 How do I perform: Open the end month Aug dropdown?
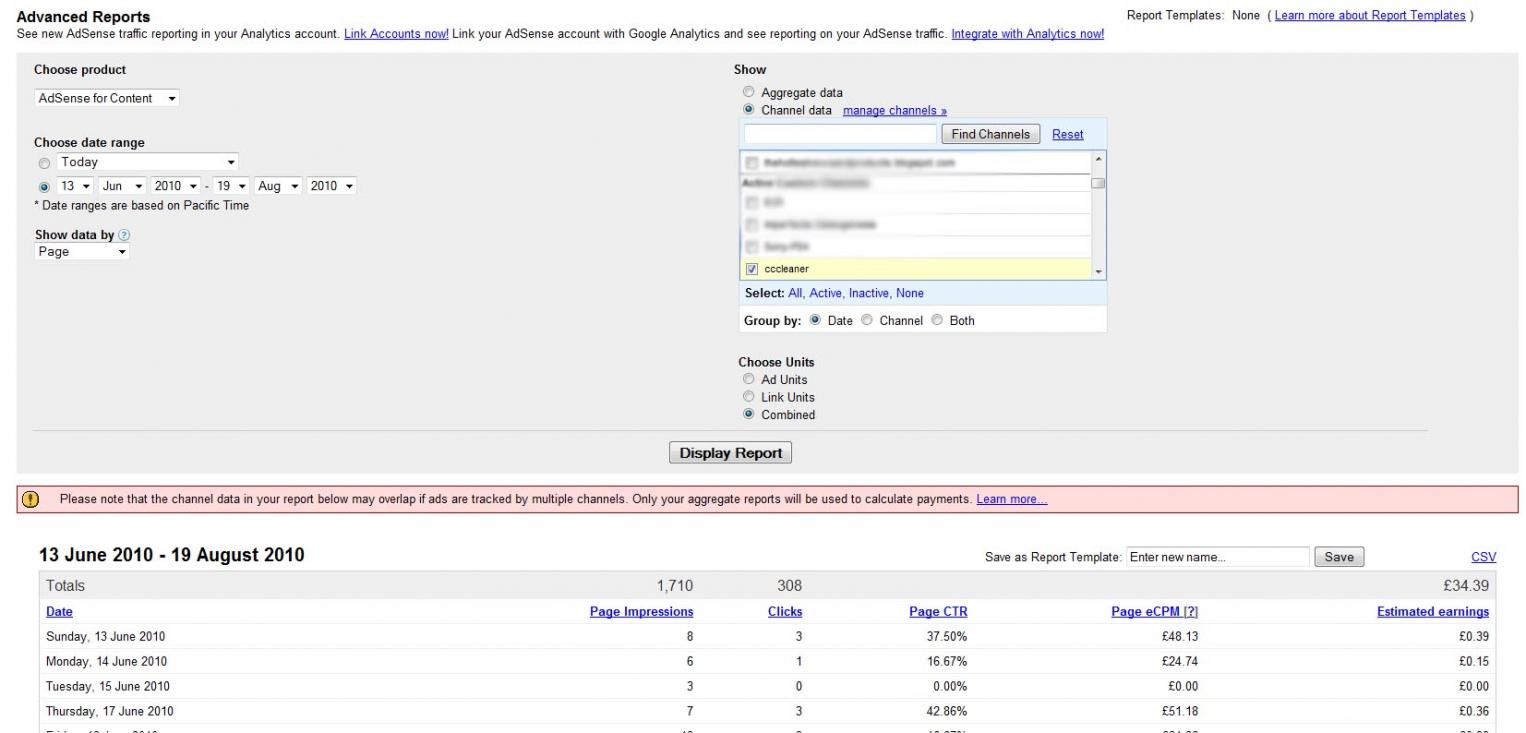[x=279, y=186]
